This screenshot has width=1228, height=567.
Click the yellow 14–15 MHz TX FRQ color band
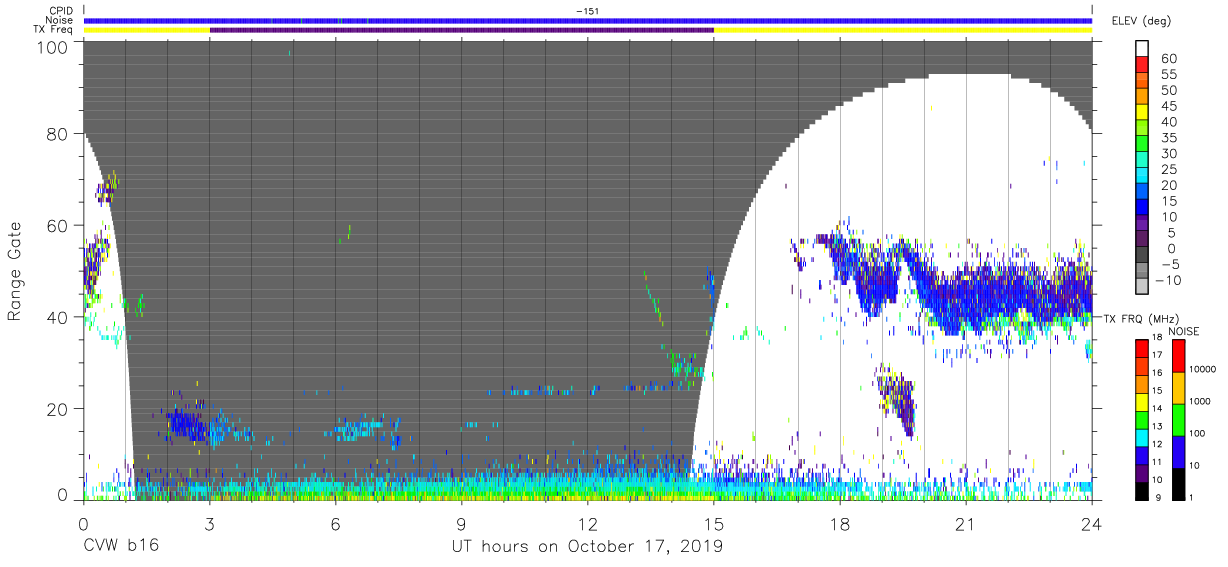pyautogui.click(x=1142, y=402)
